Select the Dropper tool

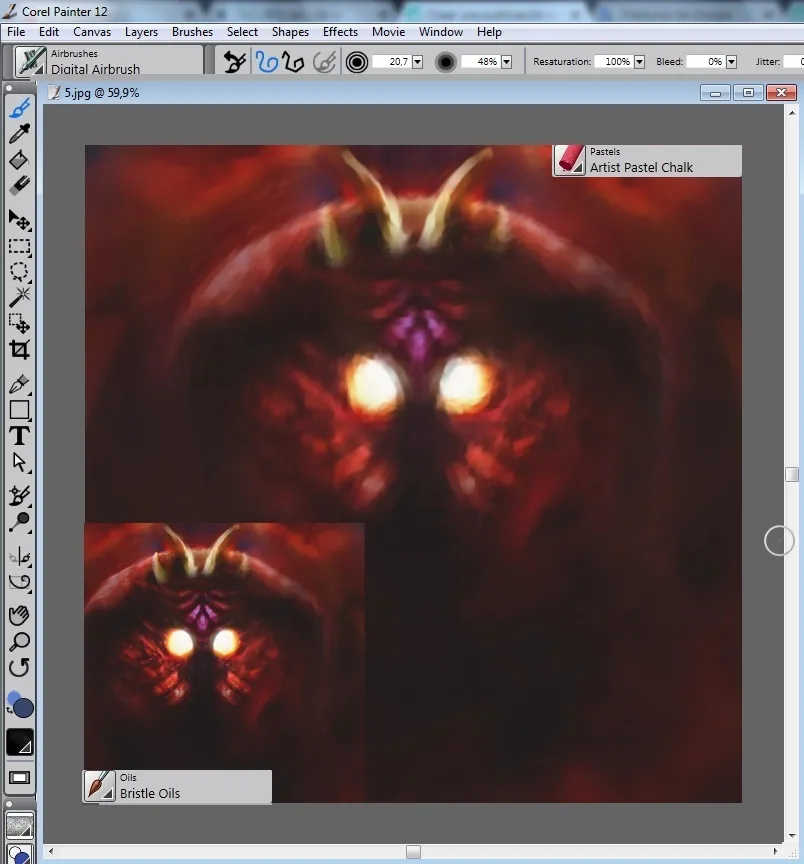pyautogui.click(x=20, y=133)
